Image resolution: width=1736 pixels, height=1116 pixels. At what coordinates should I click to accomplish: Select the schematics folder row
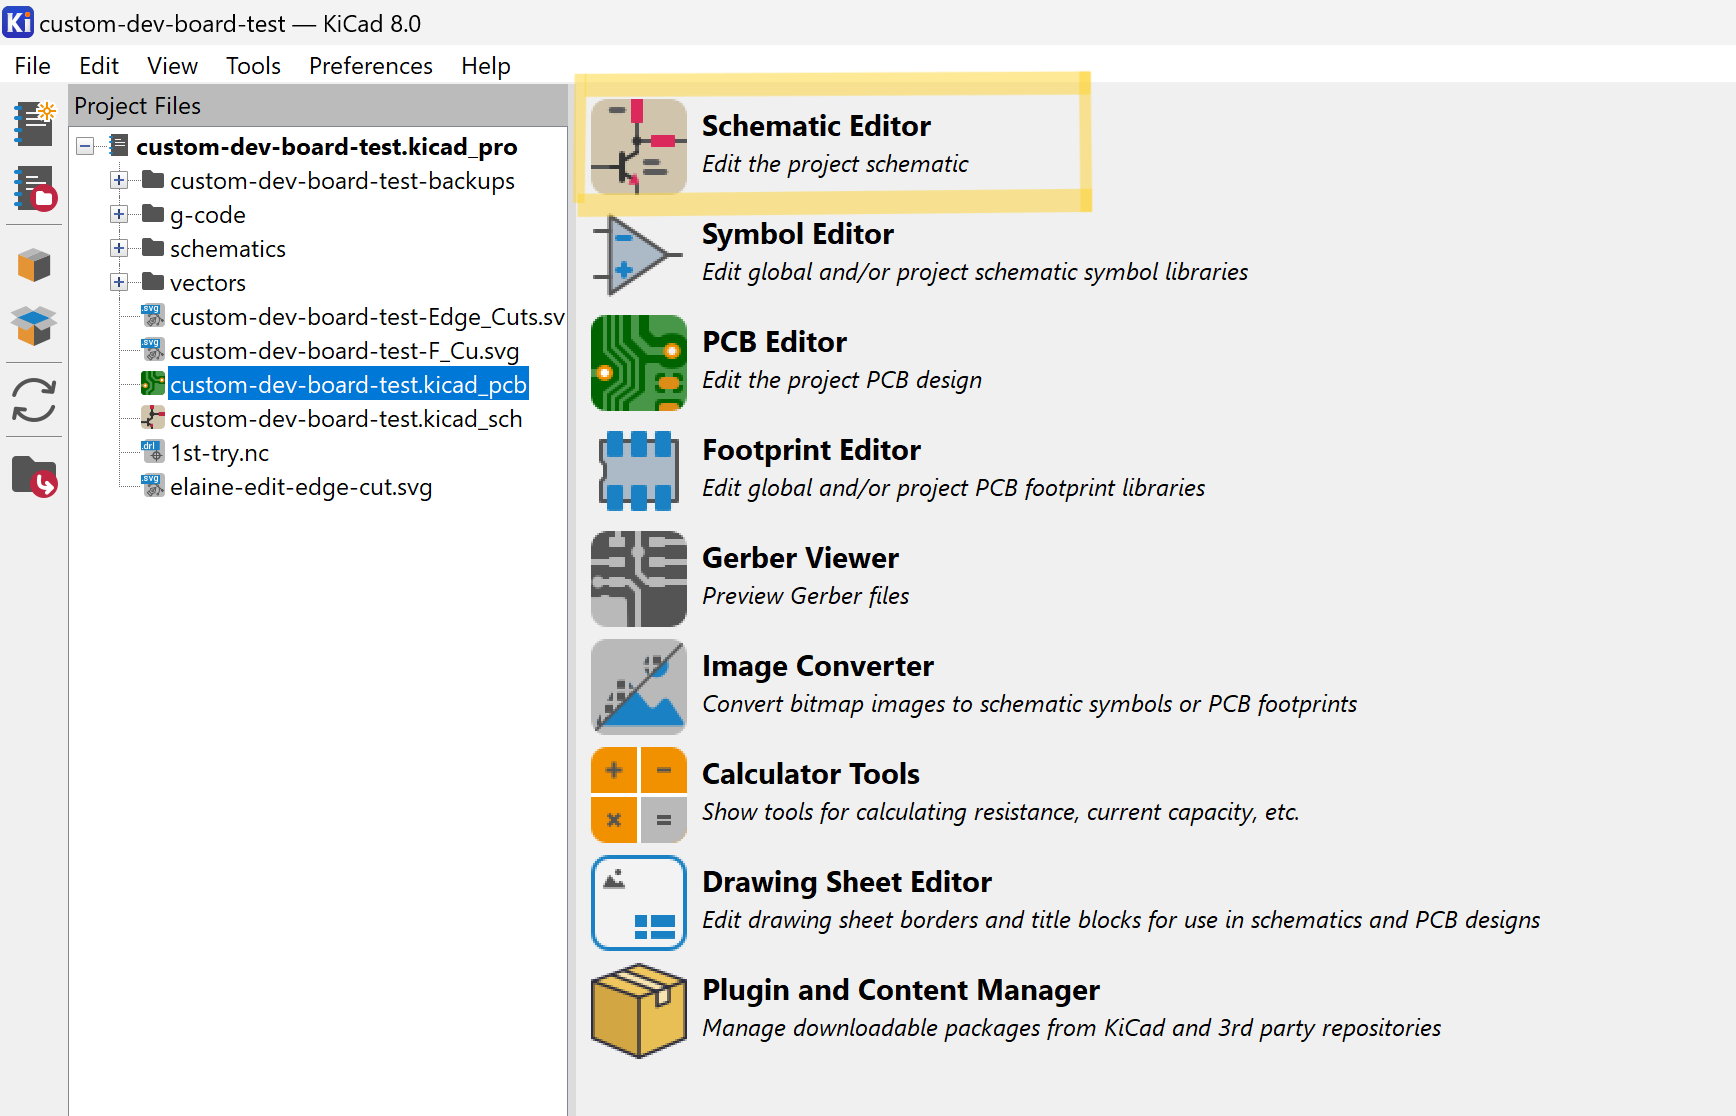(227, 249)
